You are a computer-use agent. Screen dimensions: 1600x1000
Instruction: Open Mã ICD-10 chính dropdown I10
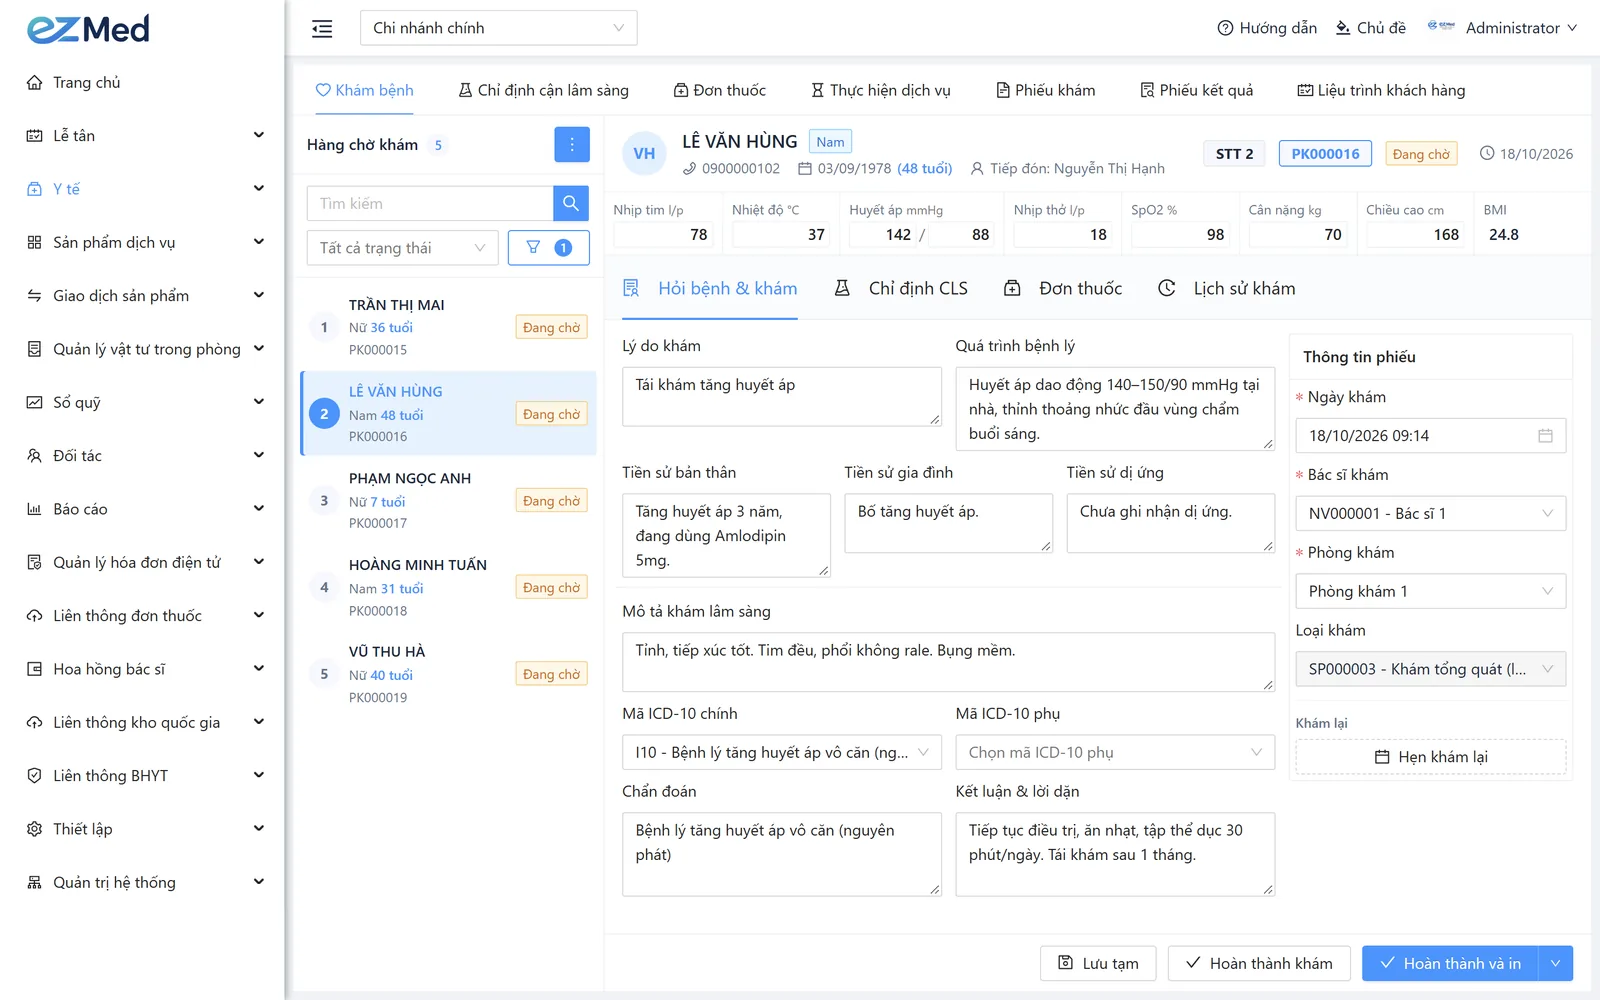[x=782, y=753]
